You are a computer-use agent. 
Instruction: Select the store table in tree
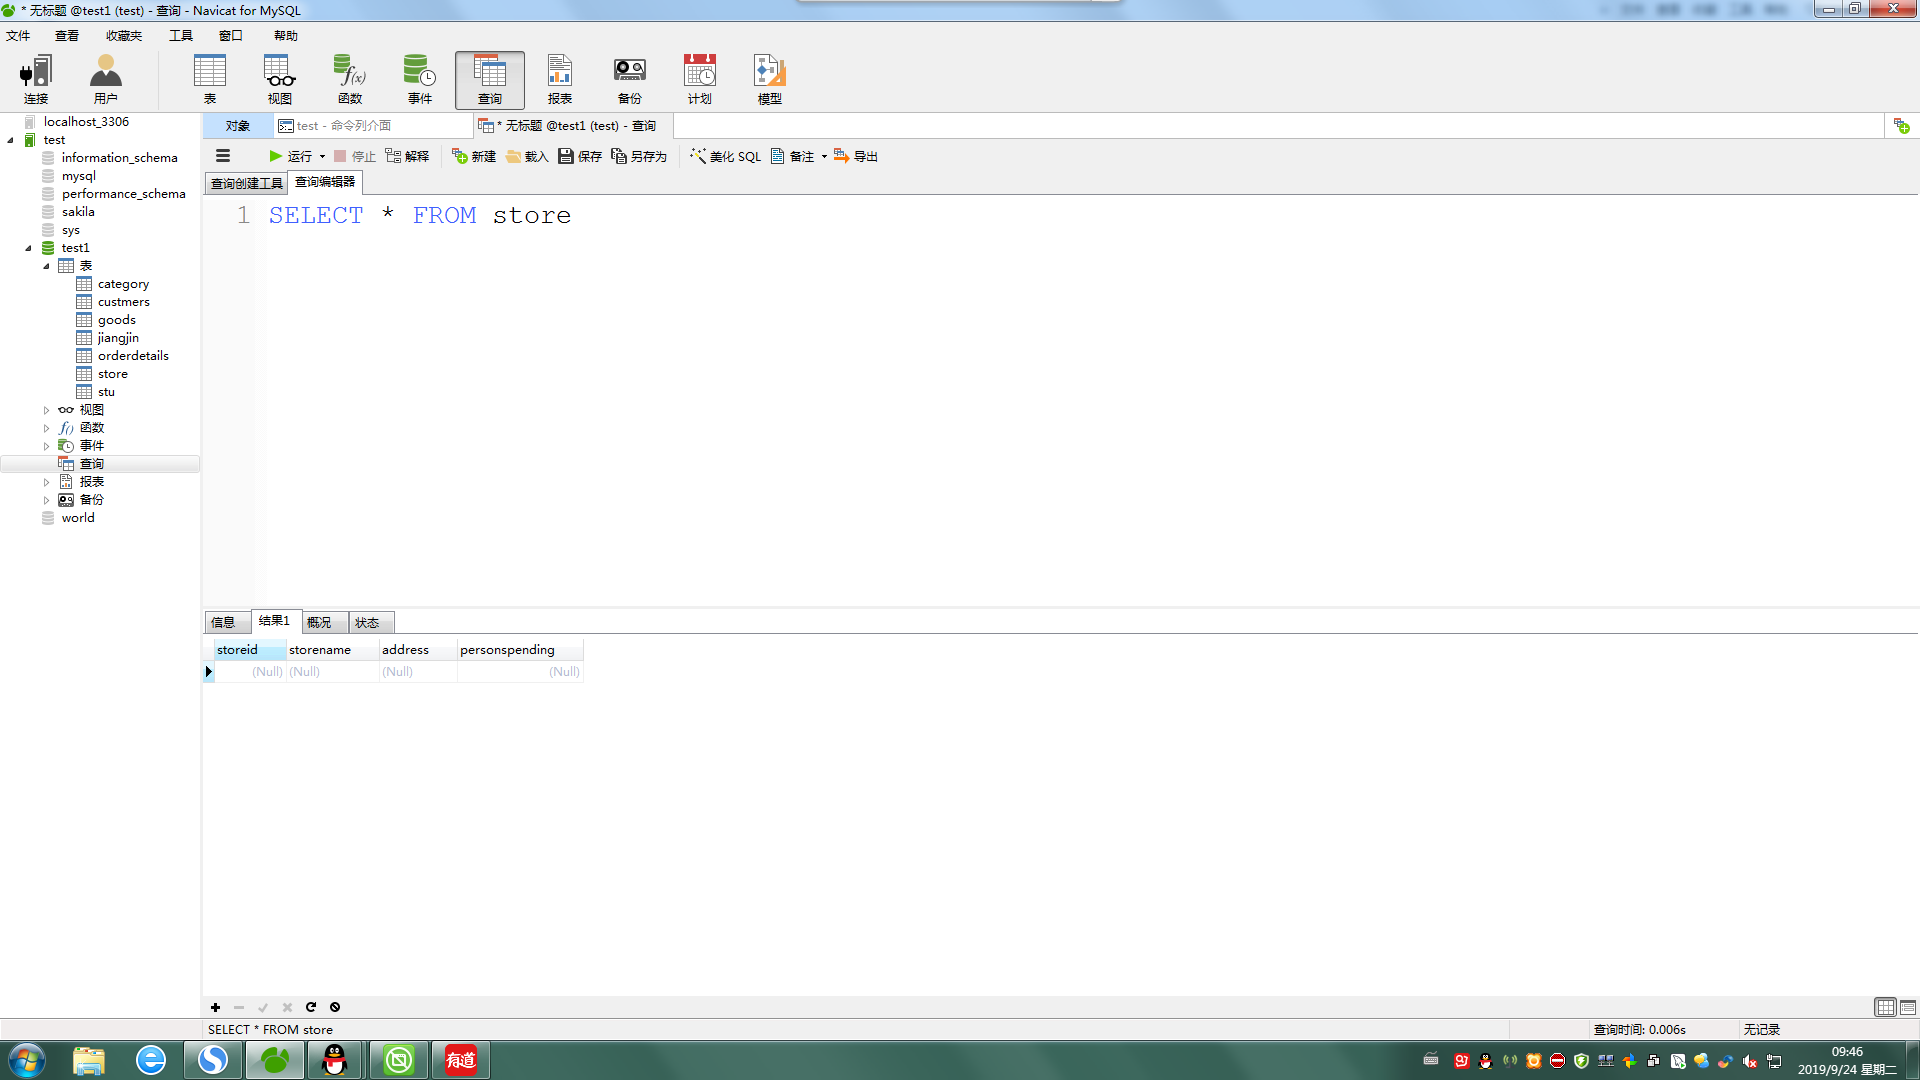click(x=112, y=374)
